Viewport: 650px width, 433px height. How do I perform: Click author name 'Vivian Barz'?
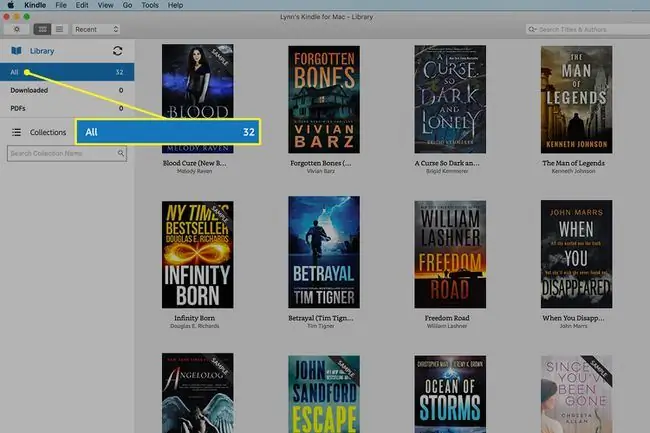click(320, 171)
